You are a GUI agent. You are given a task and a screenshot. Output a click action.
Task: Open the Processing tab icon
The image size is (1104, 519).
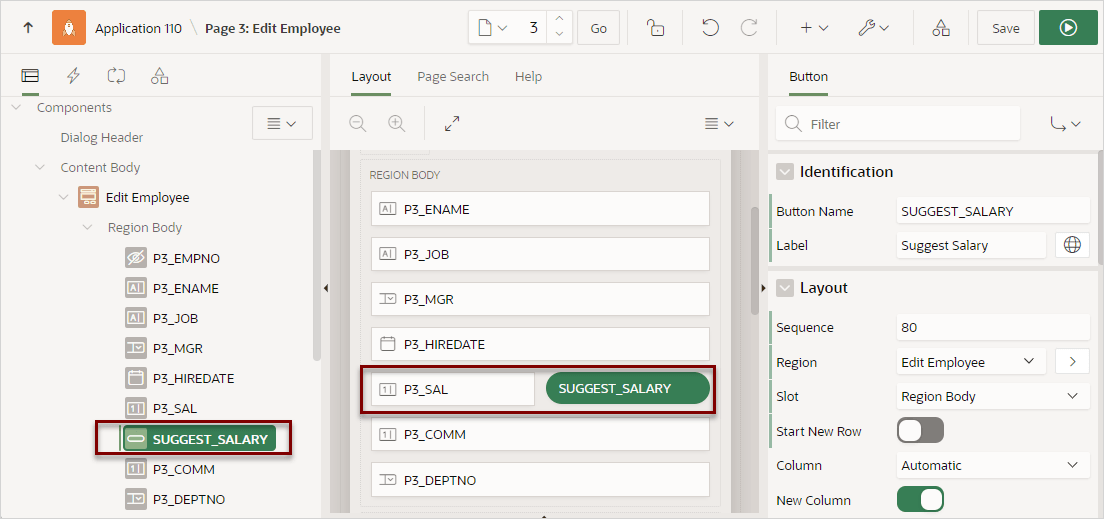click(x=116, y=75)
